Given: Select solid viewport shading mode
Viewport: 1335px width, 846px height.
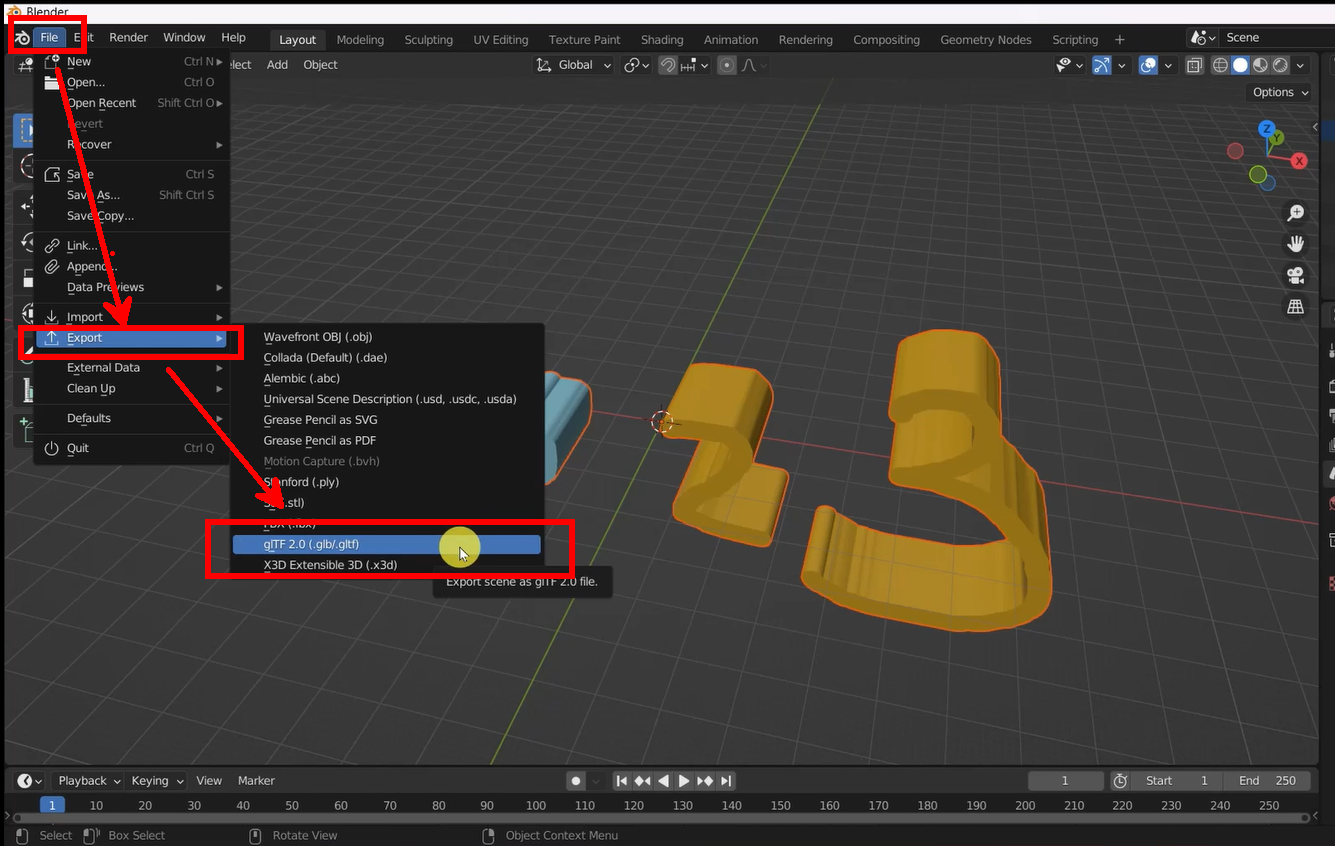Looking at the screenshot, I should [x=1240, y=65].
